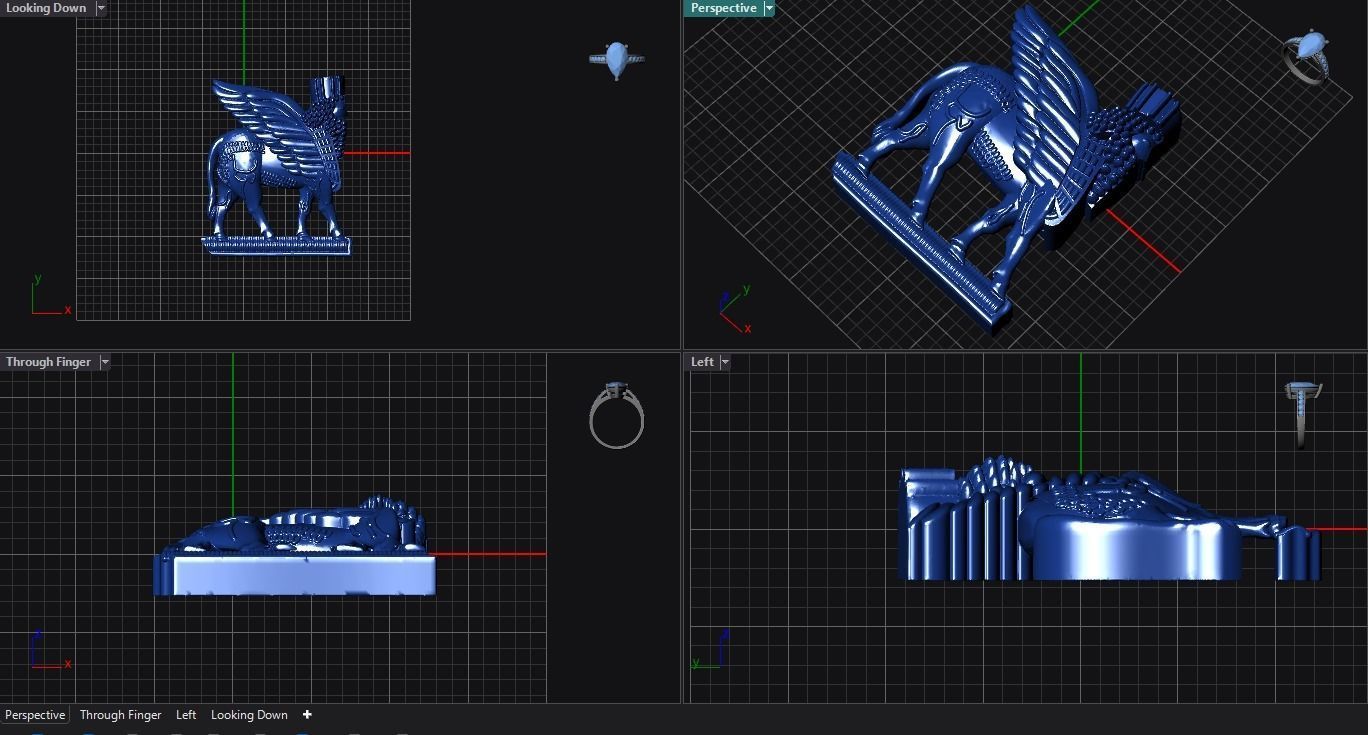Open the Through Finger viewport dropdown arrow
The width and height of the screenshot is (1368, 735).
[105, 362]
